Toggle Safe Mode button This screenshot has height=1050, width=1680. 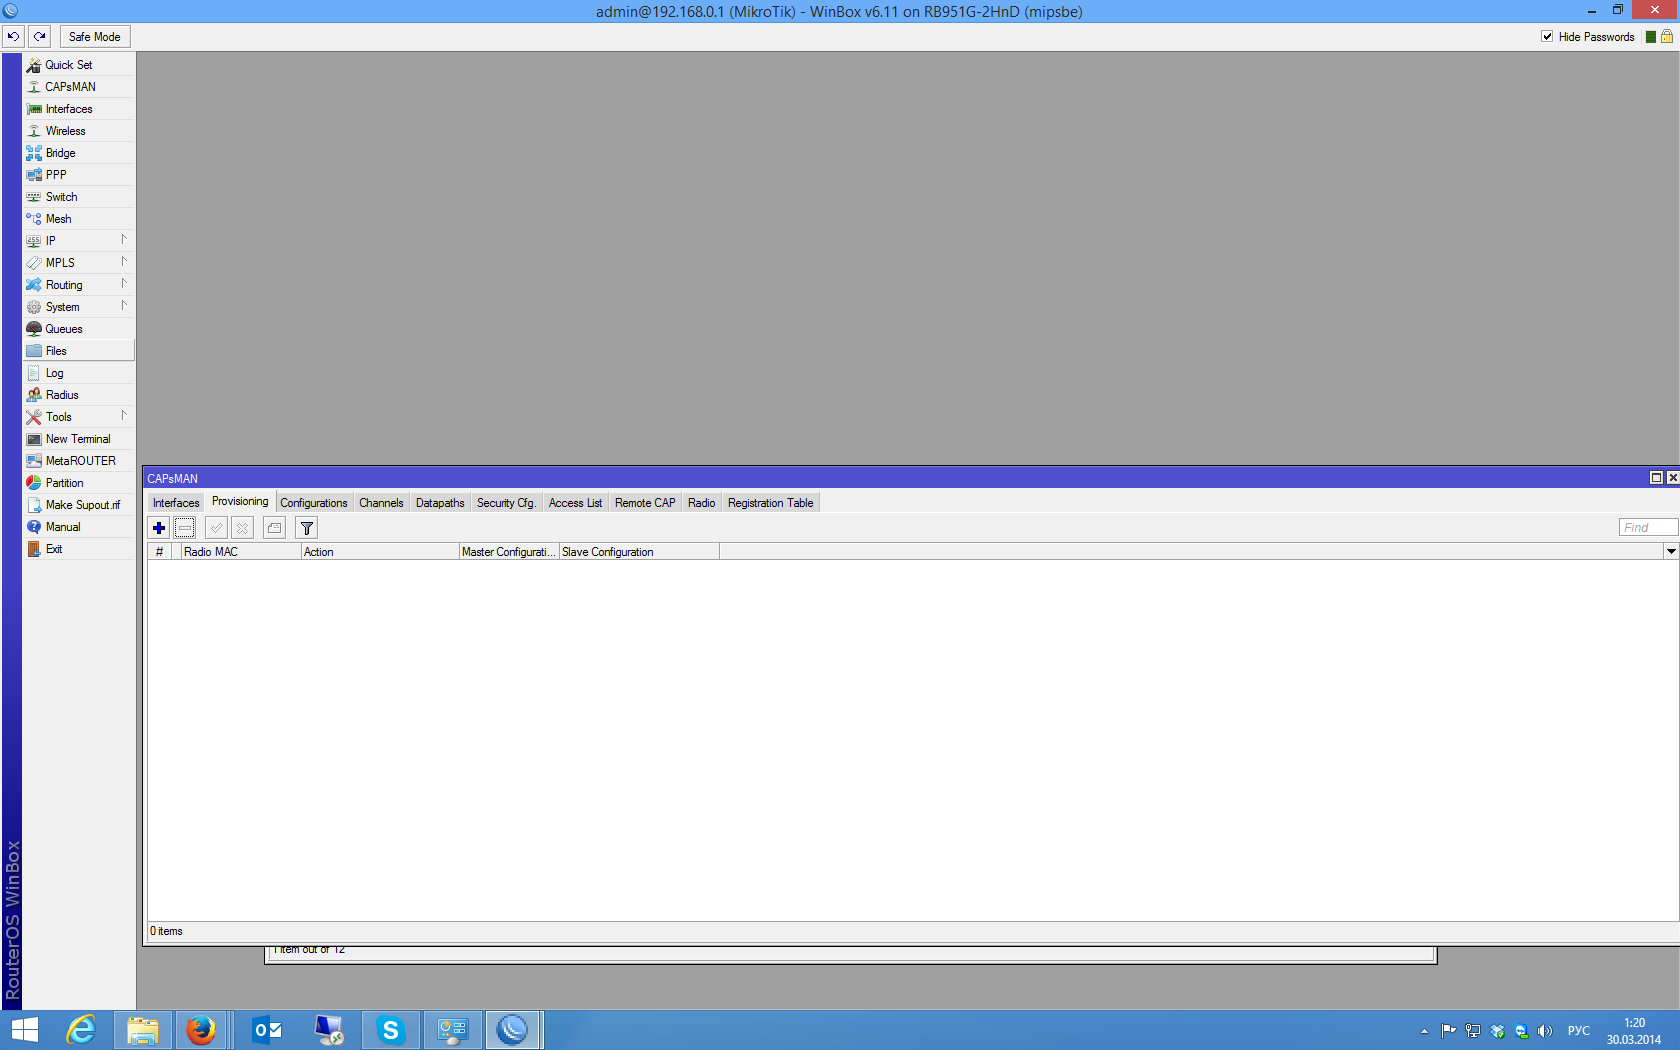[x=95, y=37]
